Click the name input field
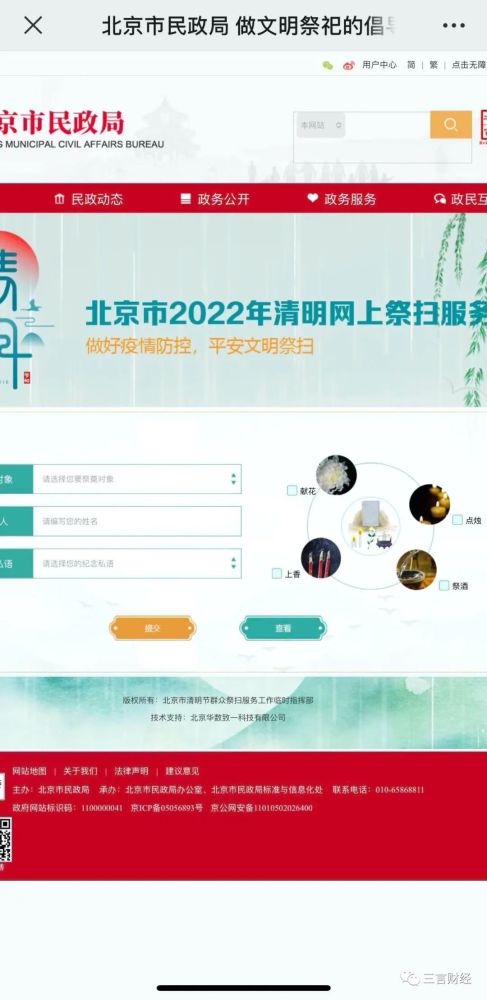Image resolution: width=487 pixels, height=1000 pixels. click(x=137, y=521)
